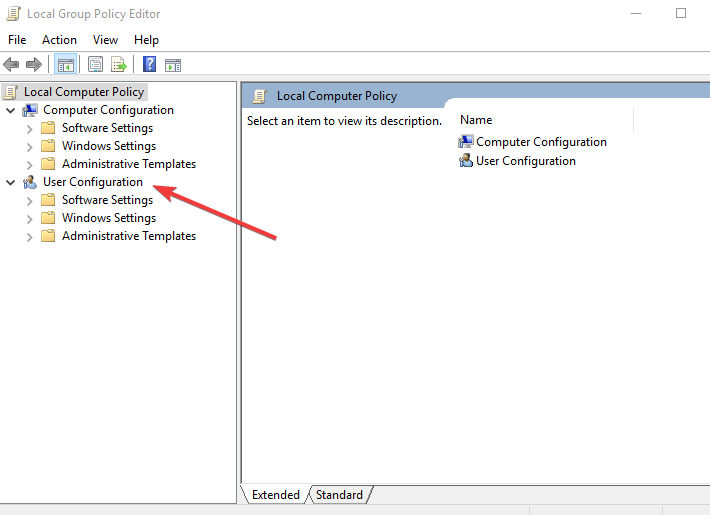Expand Windows Settings under User Configuration
Image resolution: width=710 pixels, height=515 pixels.
[x=29, y=219]
